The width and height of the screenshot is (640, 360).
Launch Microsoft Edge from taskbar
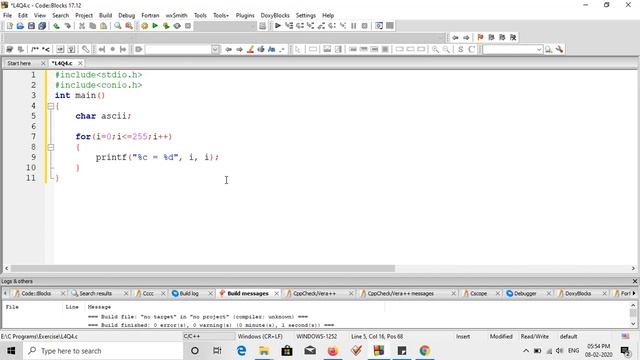[x=241, y=351]
